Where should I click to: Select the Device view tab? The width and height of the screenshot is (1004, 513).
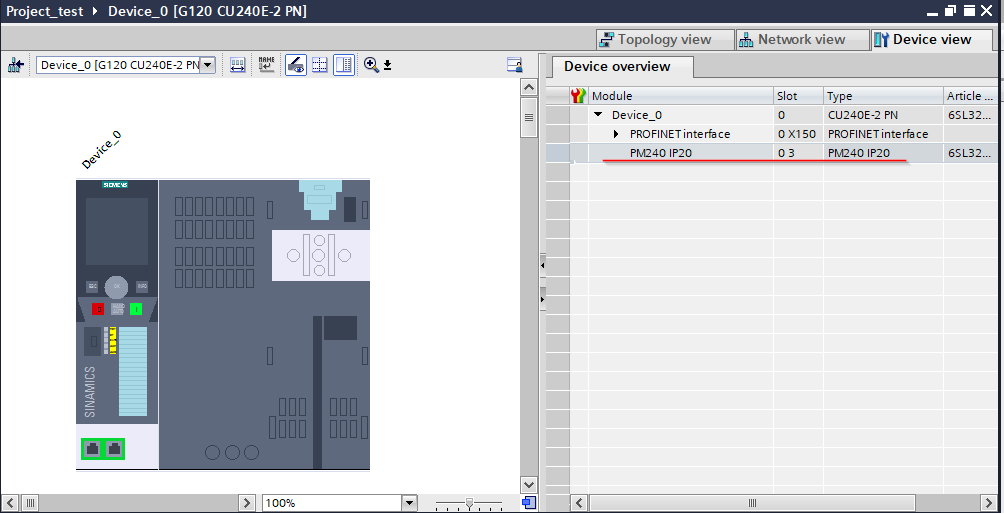tap(932, 40)
